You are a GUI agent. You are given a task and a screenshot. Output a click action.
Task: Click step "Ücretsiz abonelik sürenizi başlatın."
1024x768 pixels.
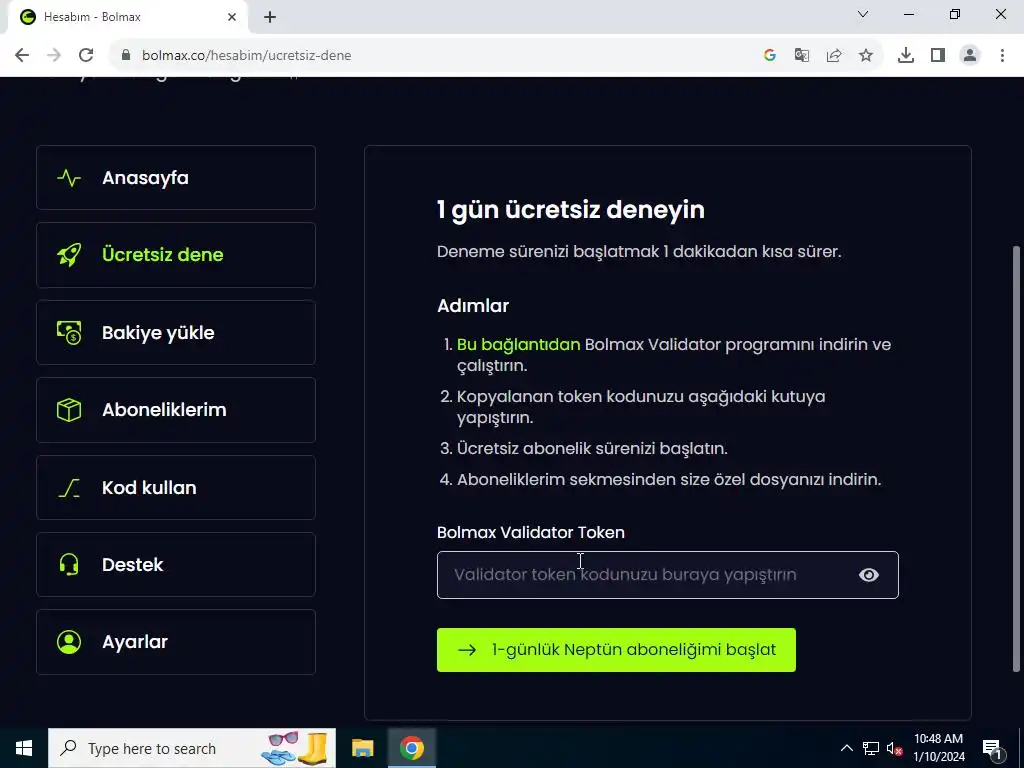(592, 449)
